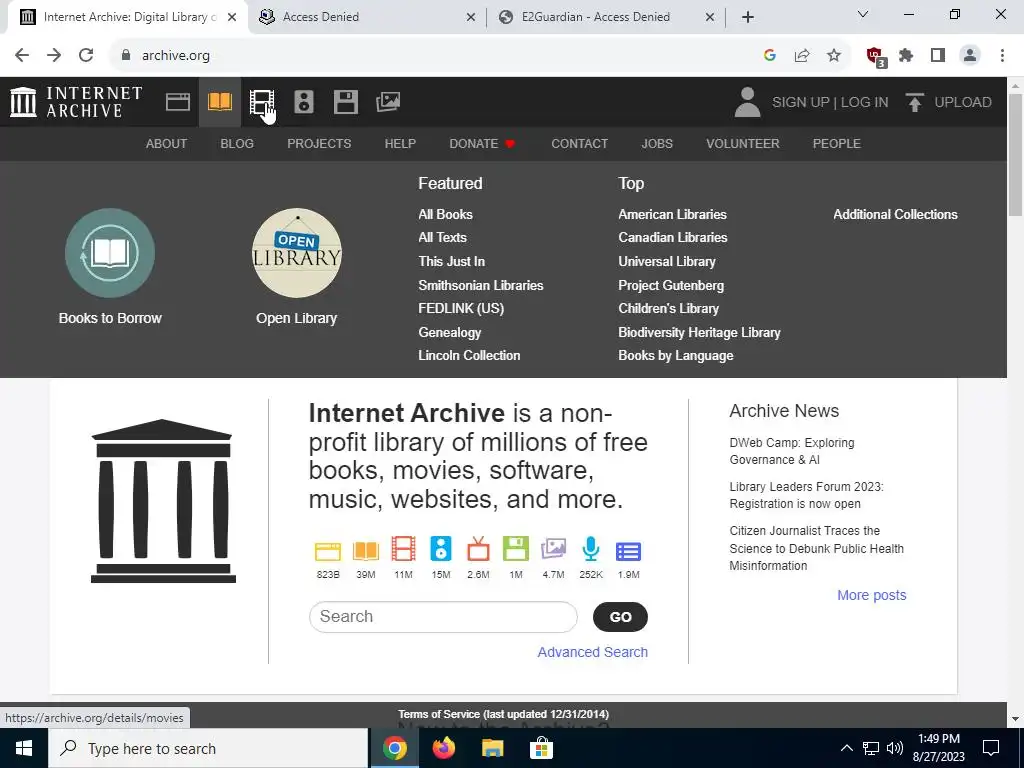This screenshot has width=1024, height=768.
Task: Open the Project Gutenberg link
Action: click(671, 285)
